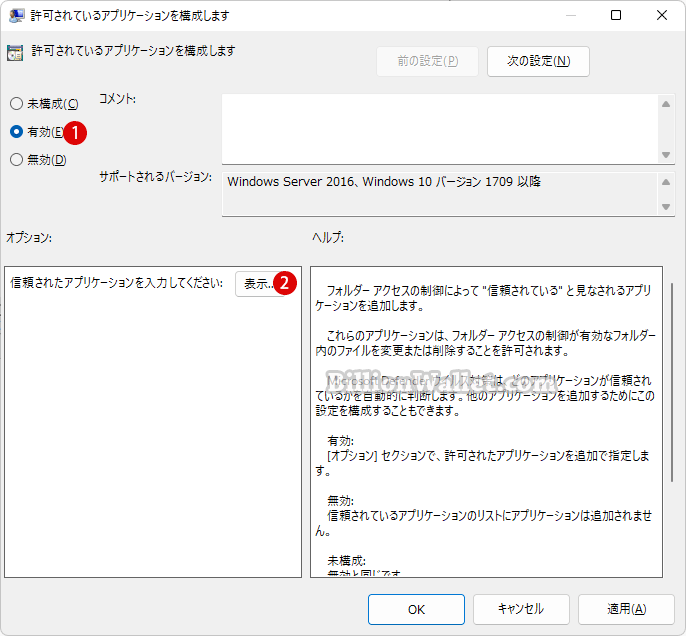
Task: Open the 表示... trusted applications list
Action: coord(259,284)
